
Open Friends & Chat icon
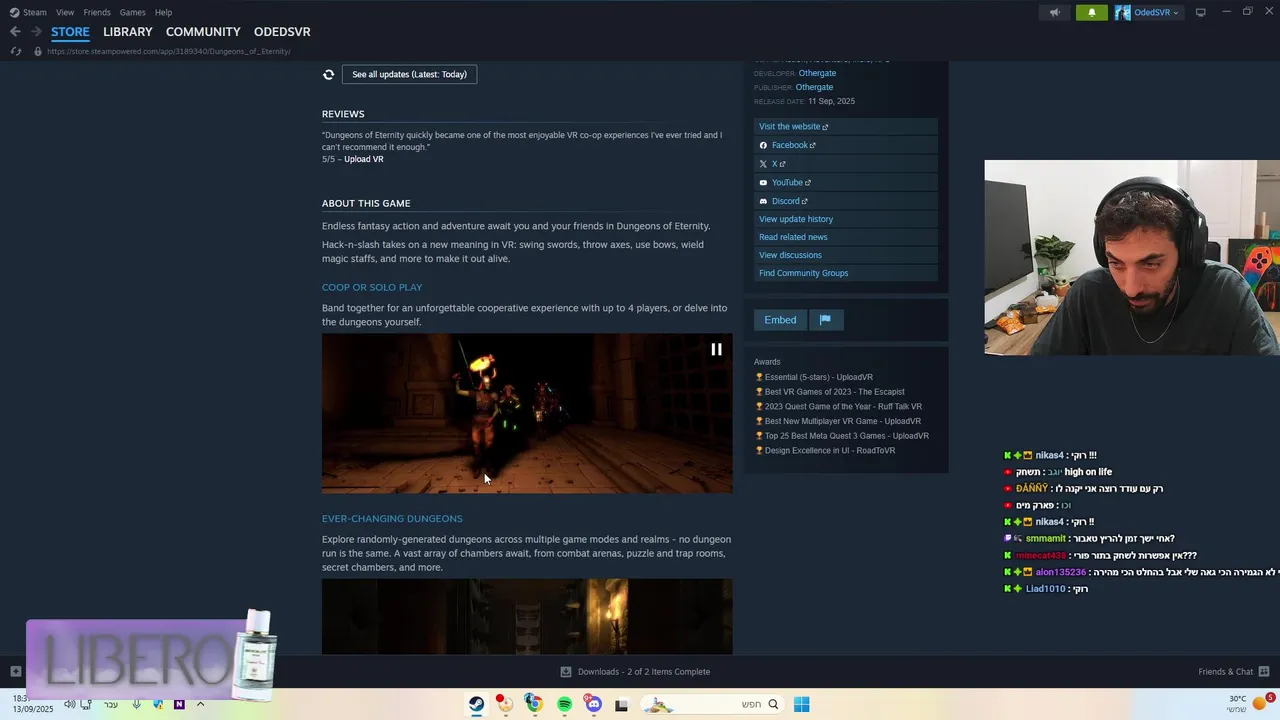click(x=1264, y=672)
